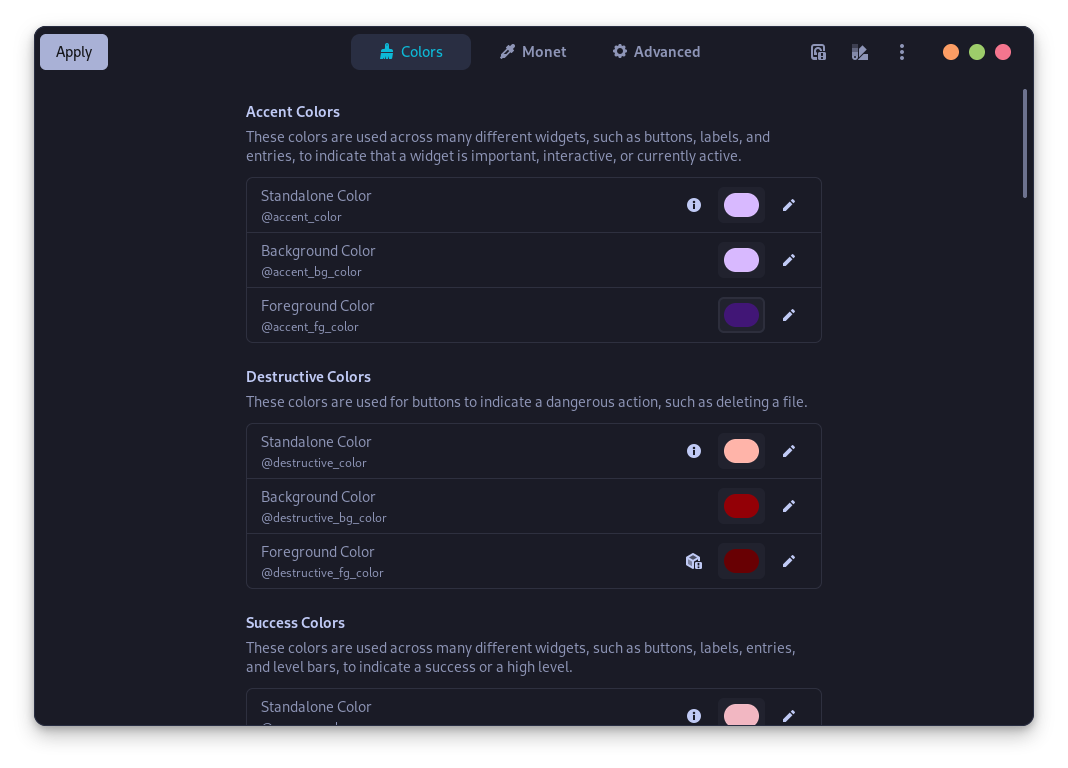Select the orange theme circle in header bar
This screenshot has width=1068, height=768.
point(951,51)
